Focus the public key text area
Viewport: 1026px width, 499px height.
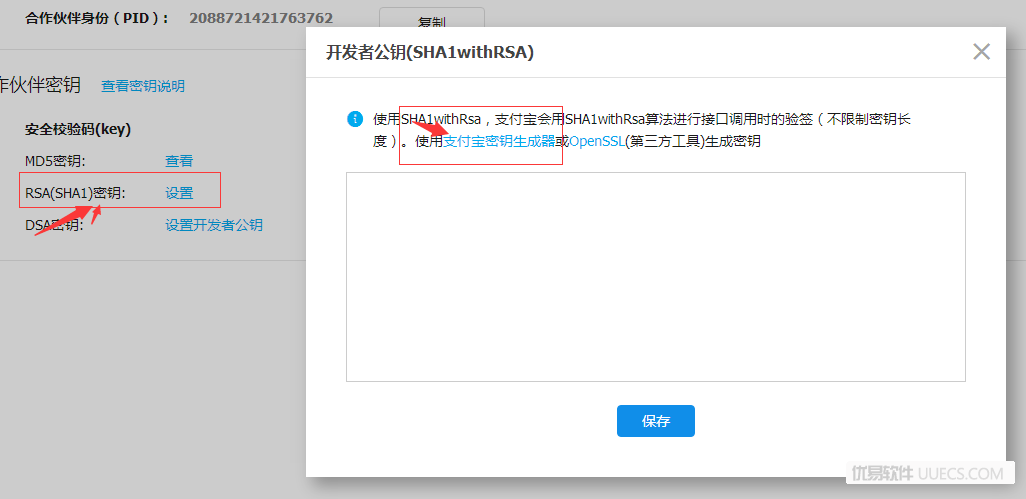coord(656,277)
